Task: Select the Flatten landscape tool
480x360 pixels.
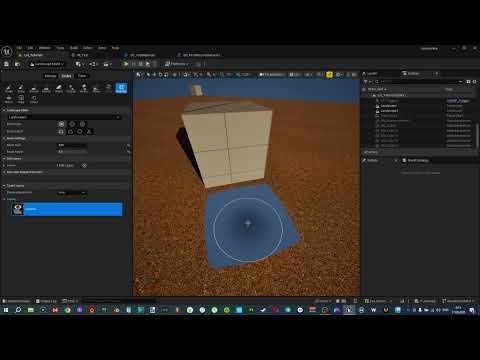Action: (46, 88)
